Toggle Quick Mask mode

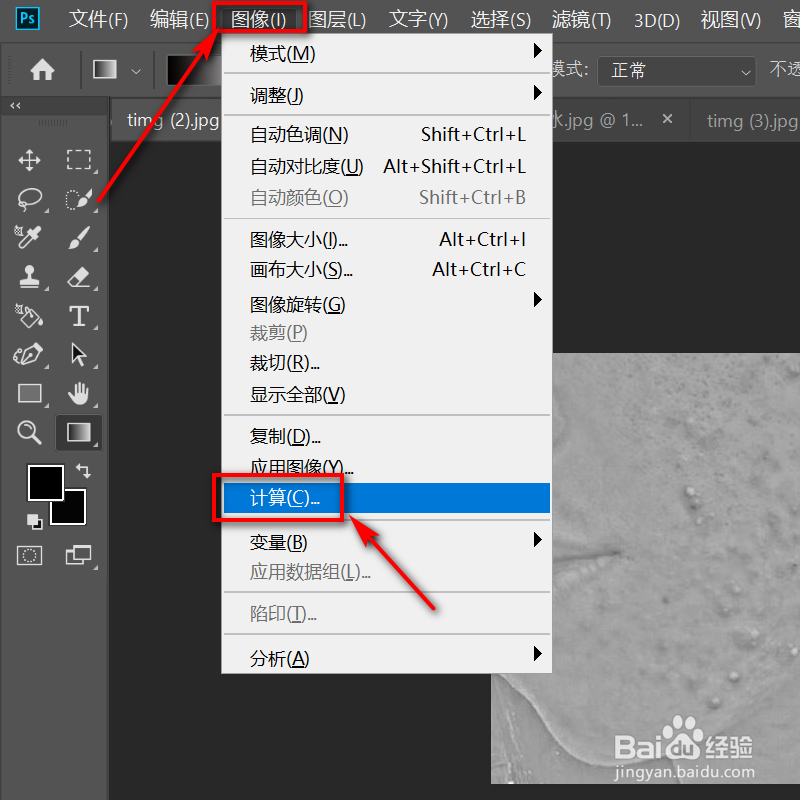click(30, 555)
